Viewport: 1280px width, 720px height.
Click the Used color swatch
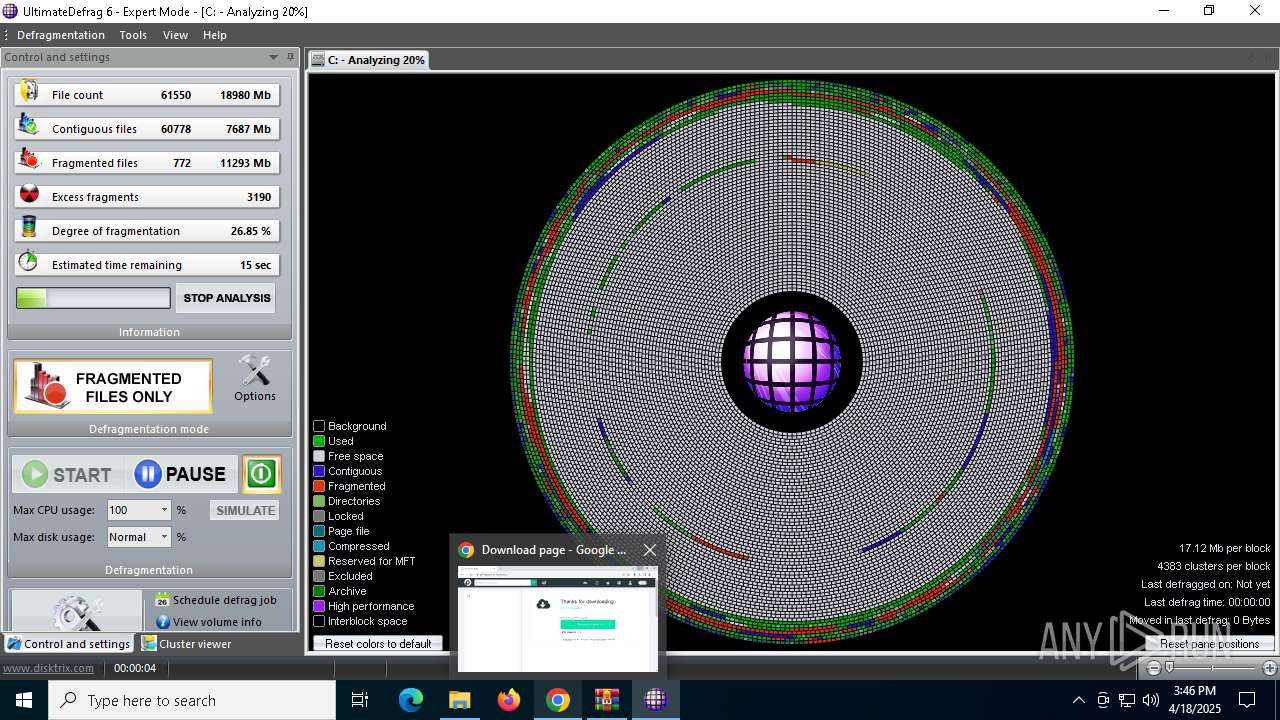pos(319,441)
